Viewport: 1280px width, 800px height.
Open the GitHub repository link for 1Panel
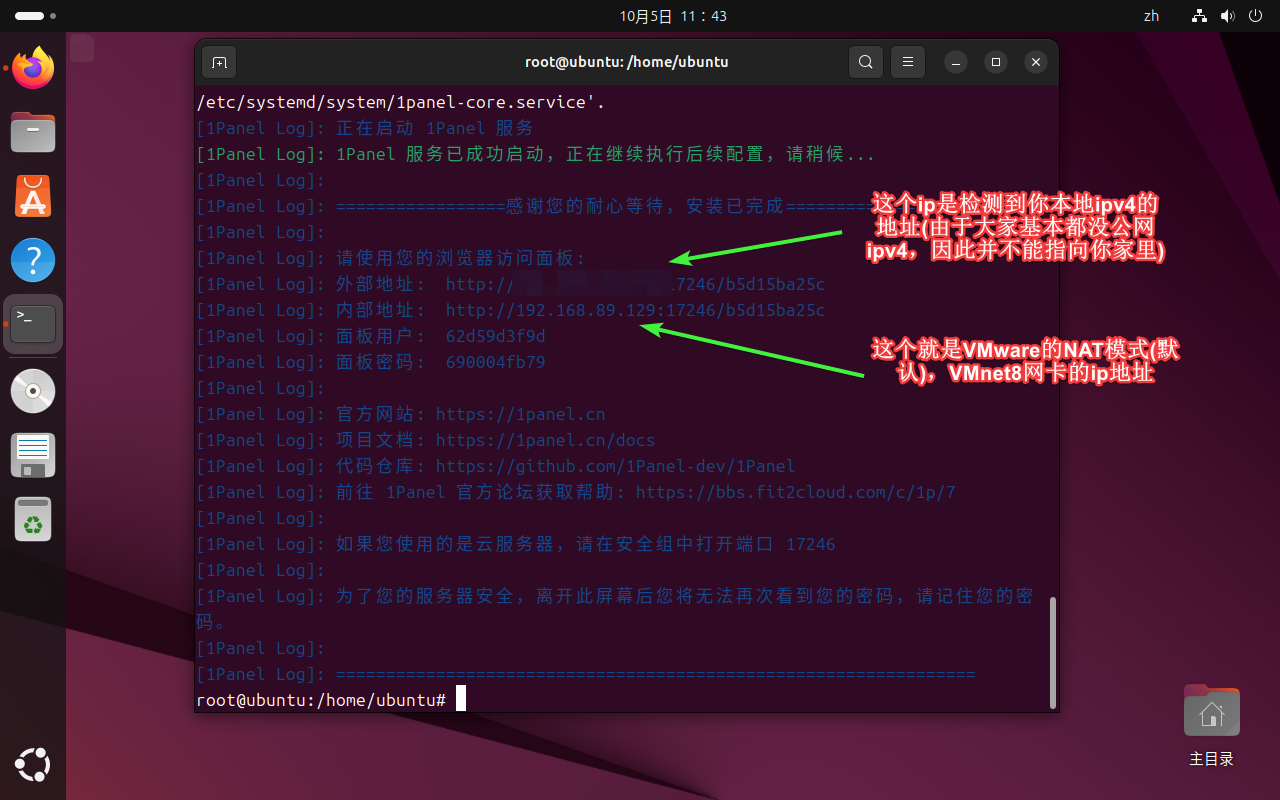[615, 466]
